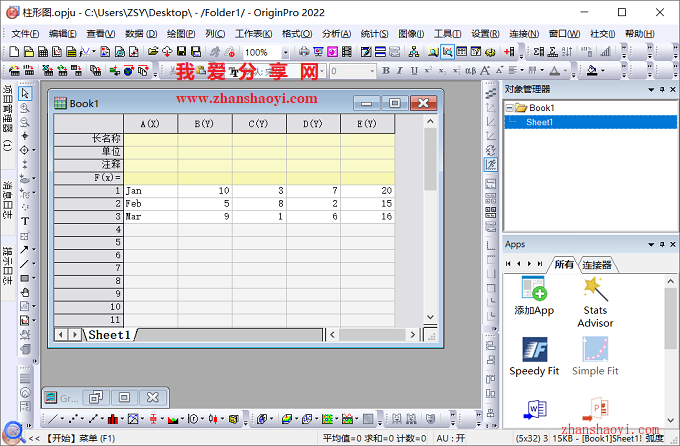Select the arrow drawing tool
Screen dimensions: 680x446
tap(24, 249)
